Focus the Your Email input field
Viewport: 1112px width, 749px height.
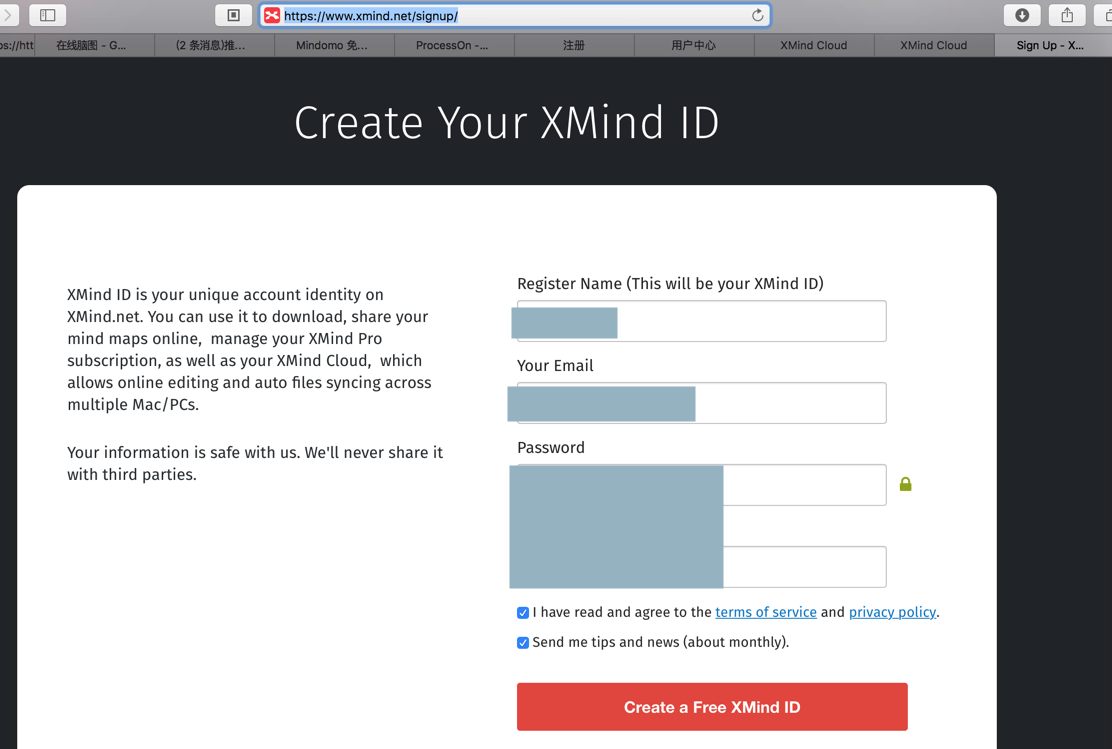pos(701,403)
